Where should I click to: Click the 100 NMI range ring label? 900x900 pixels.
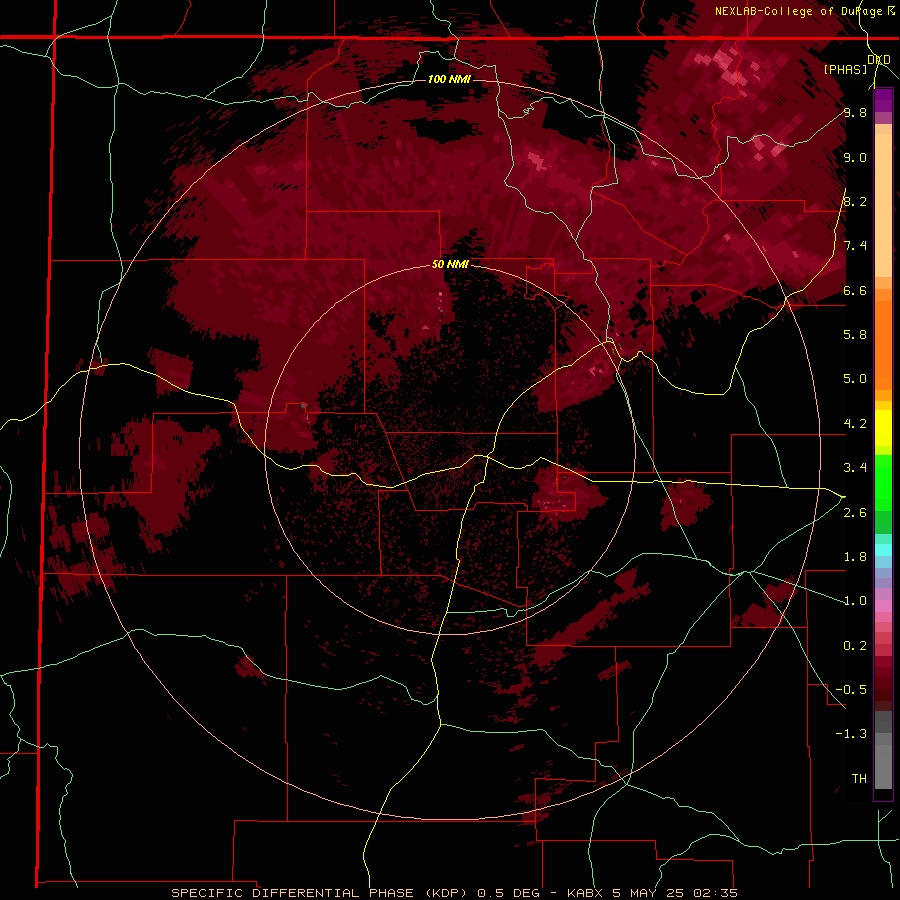click(449, 79)
